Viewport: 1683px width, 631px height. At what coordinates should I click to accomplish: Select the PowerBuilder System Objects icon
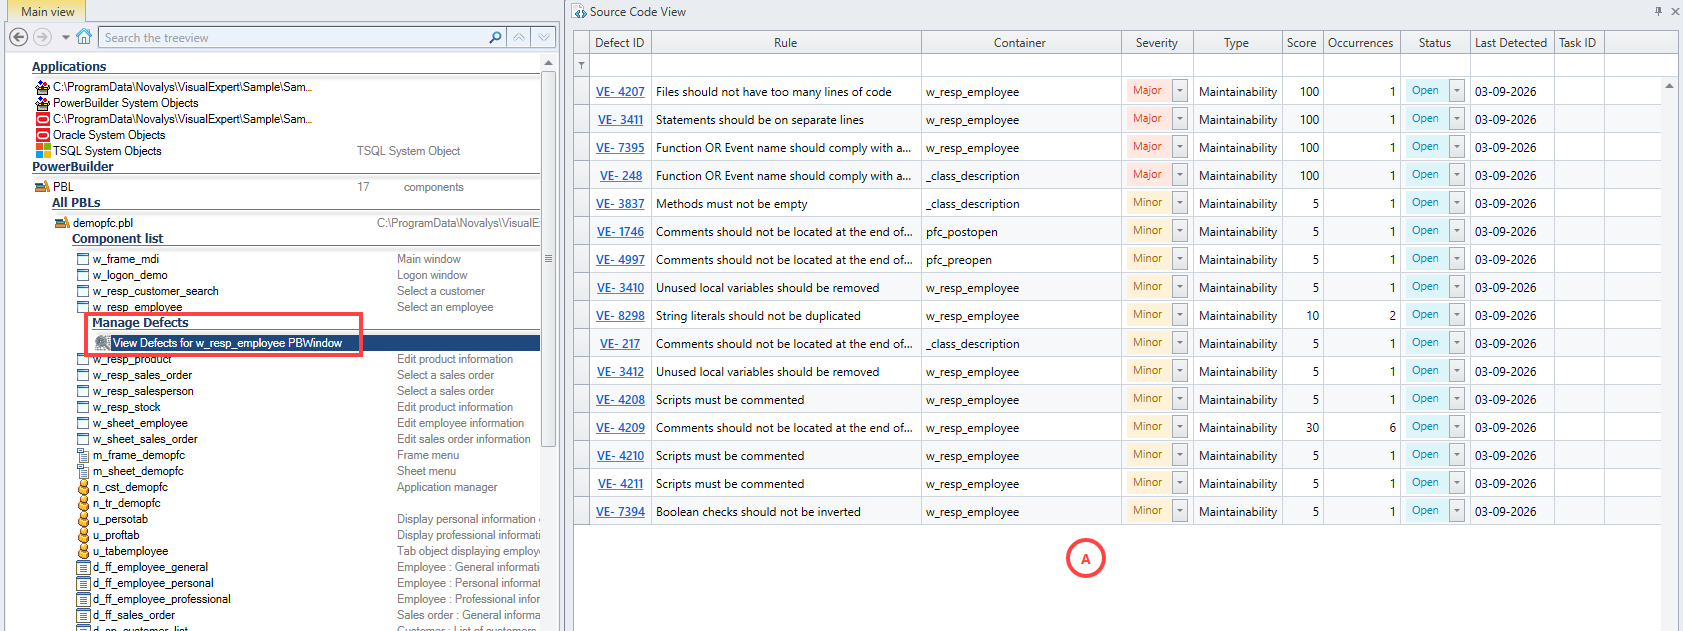tap(43, 103)
